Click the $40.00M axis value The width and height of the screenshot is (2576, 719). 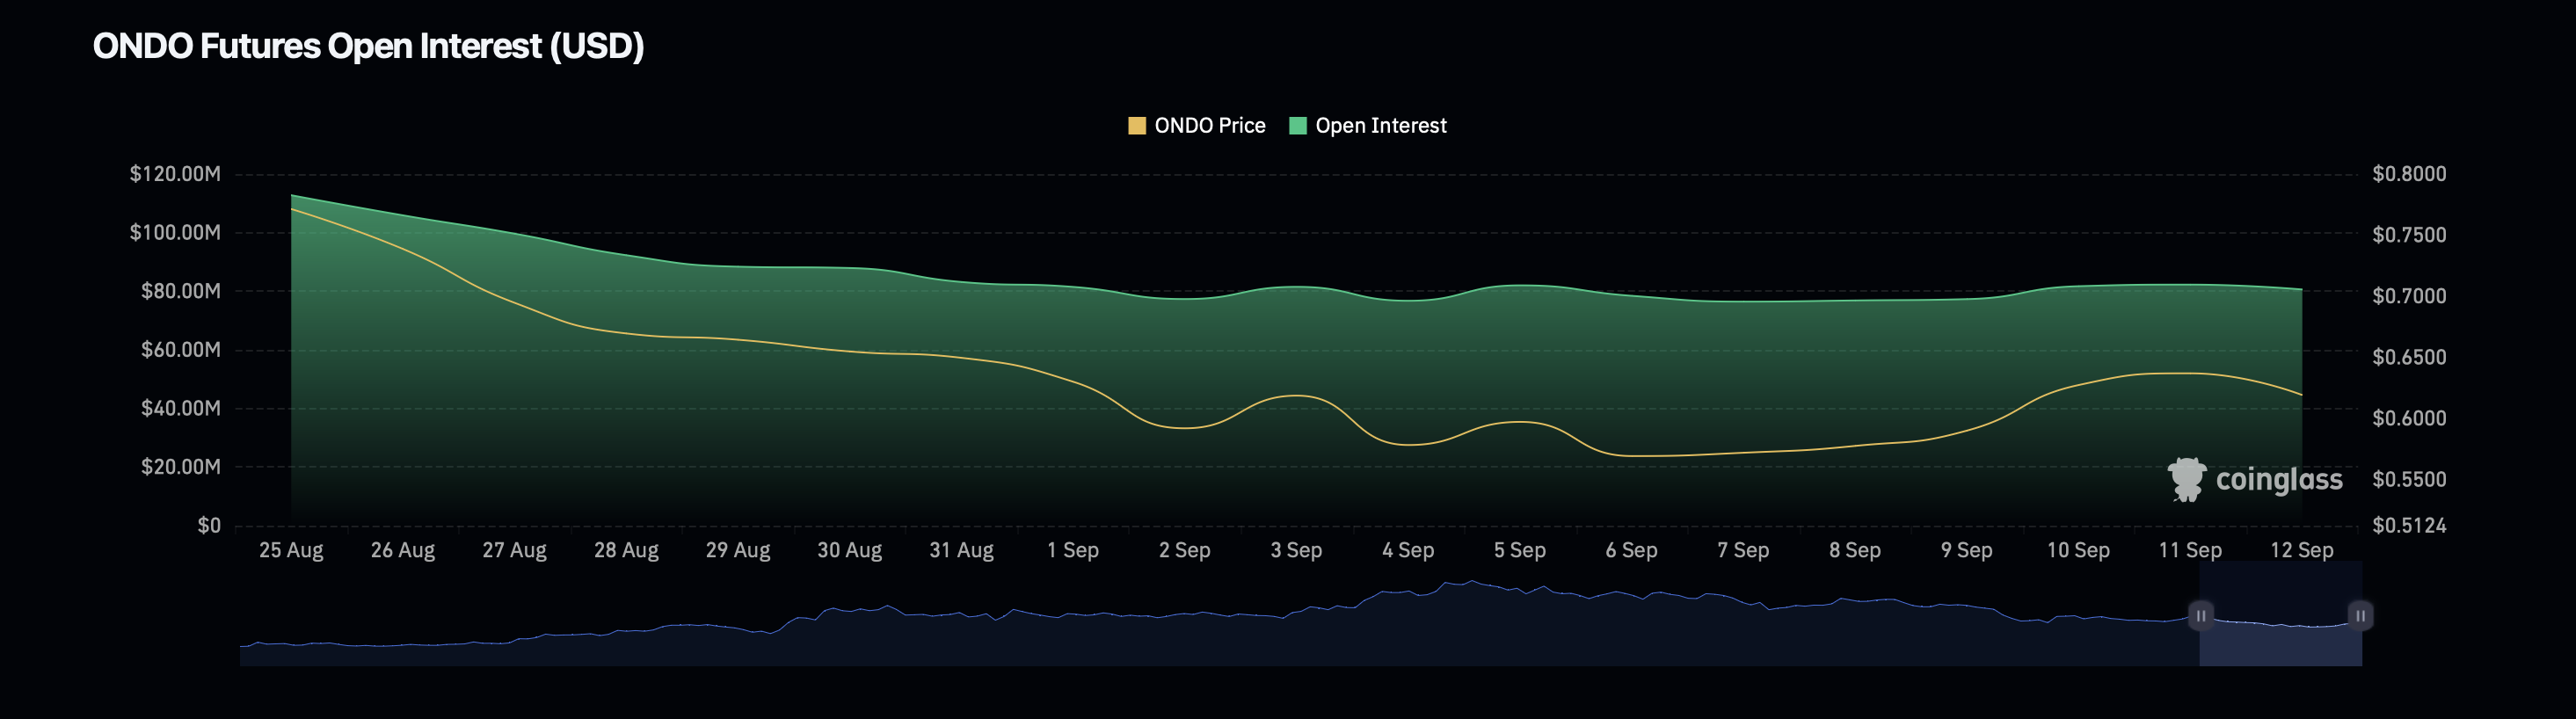point(181,408)
